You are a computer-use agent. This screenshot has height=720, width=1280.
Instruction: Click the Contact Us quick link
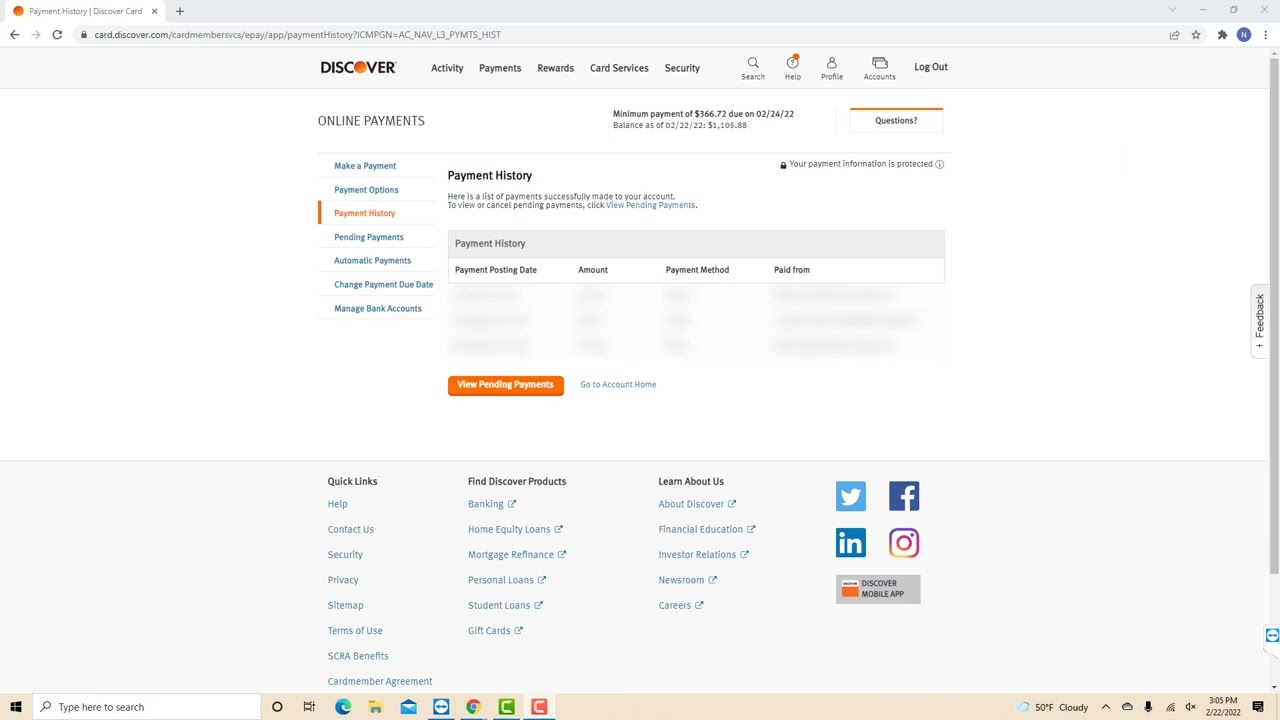click(351, 529)
